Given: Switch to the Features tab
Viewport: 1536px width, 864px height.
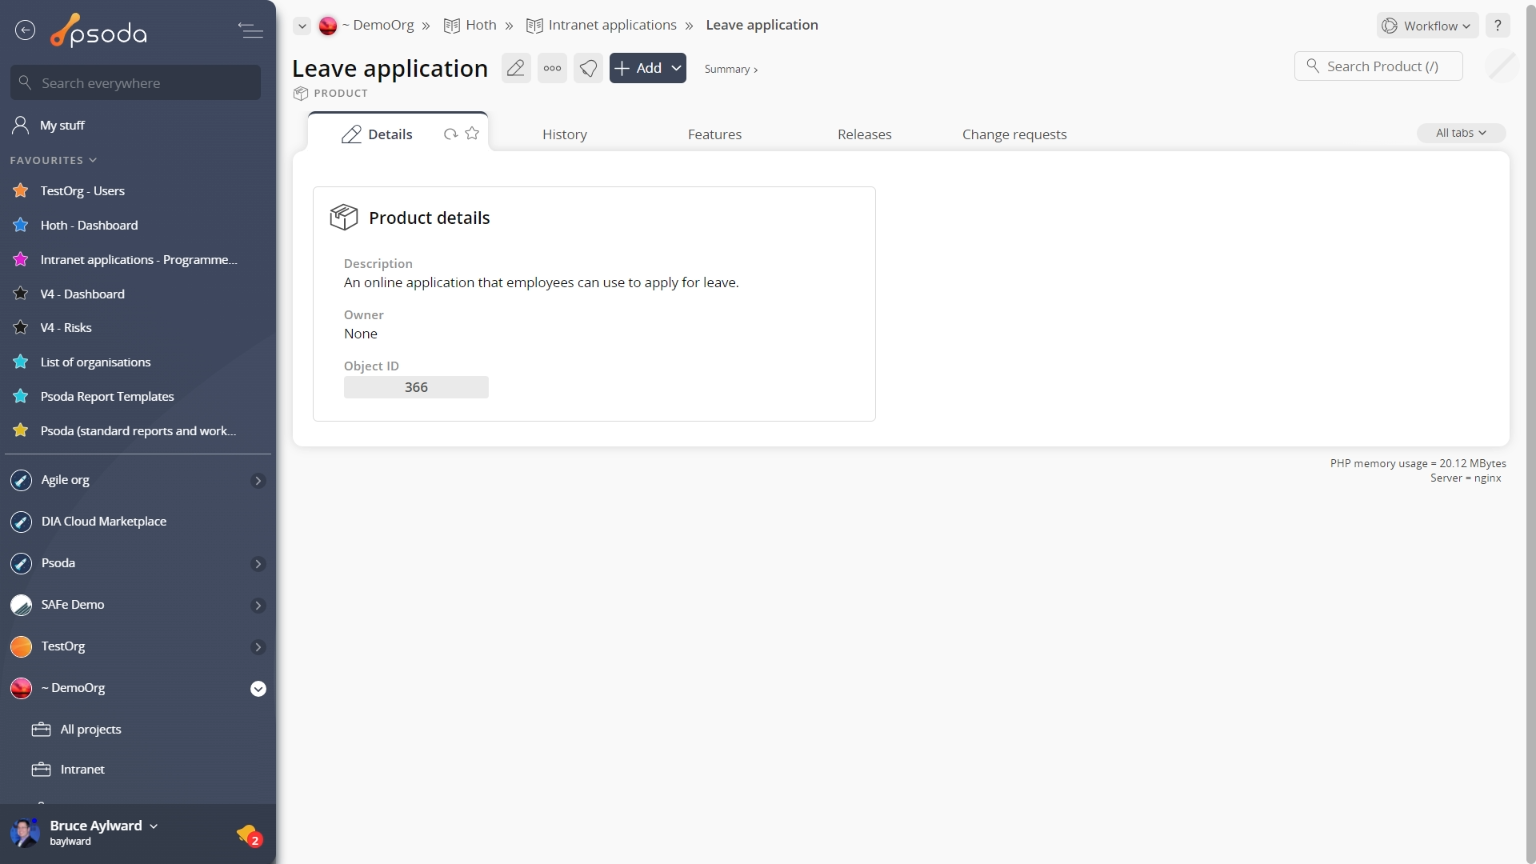Looking at the screenshot, I should coord(715,134).
